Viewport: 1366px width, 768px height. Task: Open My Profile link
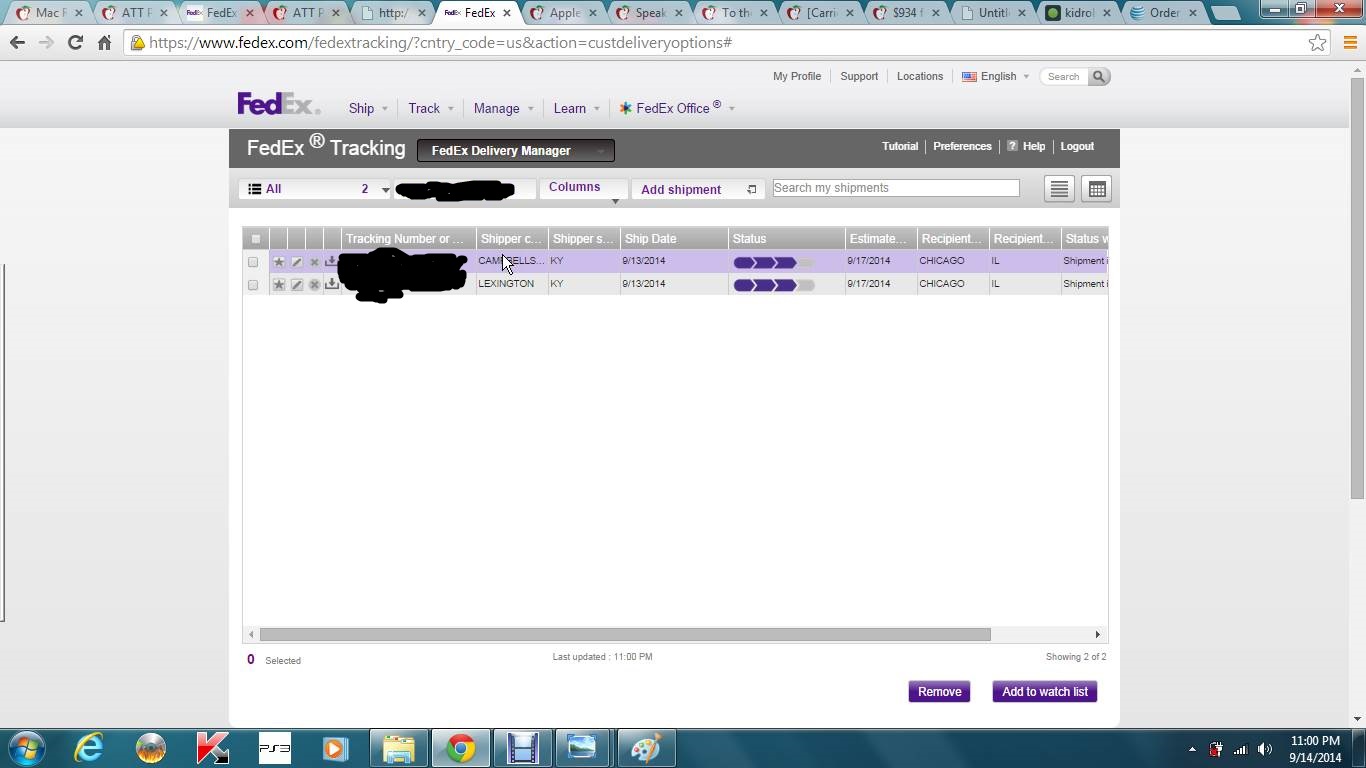point(797,76)
